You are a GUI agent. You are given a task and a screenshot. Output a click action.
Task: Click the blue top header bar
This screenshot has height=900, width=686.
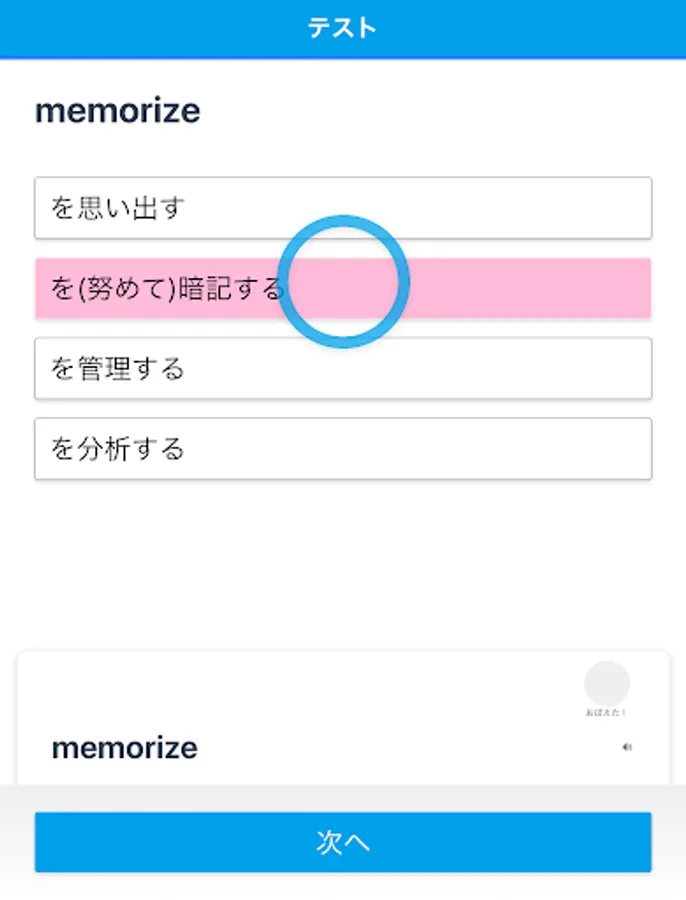pos(550,28)
